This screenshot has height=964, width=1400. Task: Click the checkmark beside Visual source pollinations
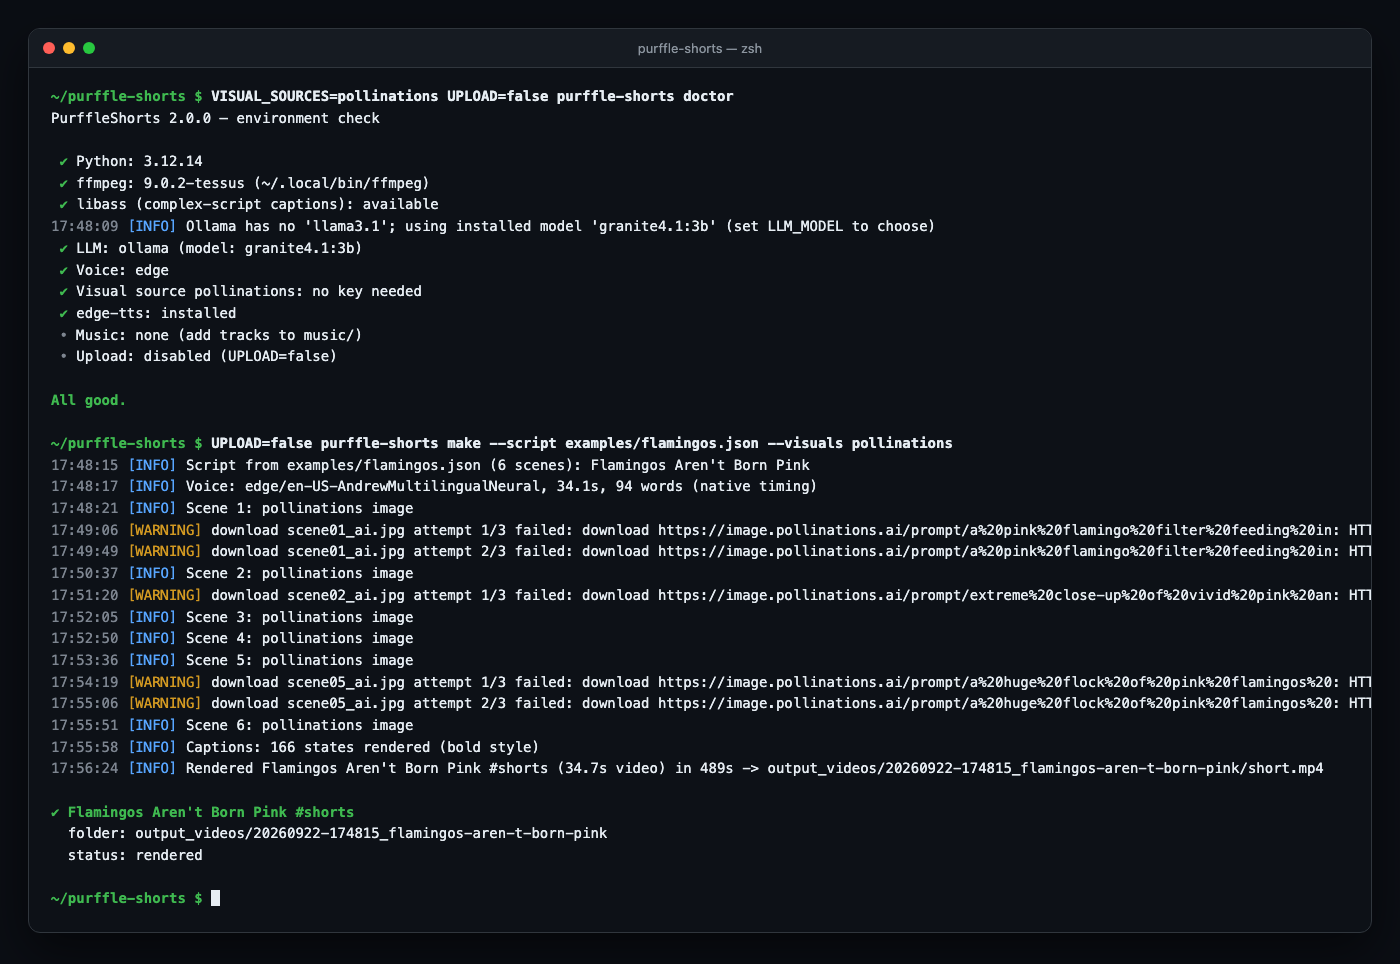click(x=63, y=291)
